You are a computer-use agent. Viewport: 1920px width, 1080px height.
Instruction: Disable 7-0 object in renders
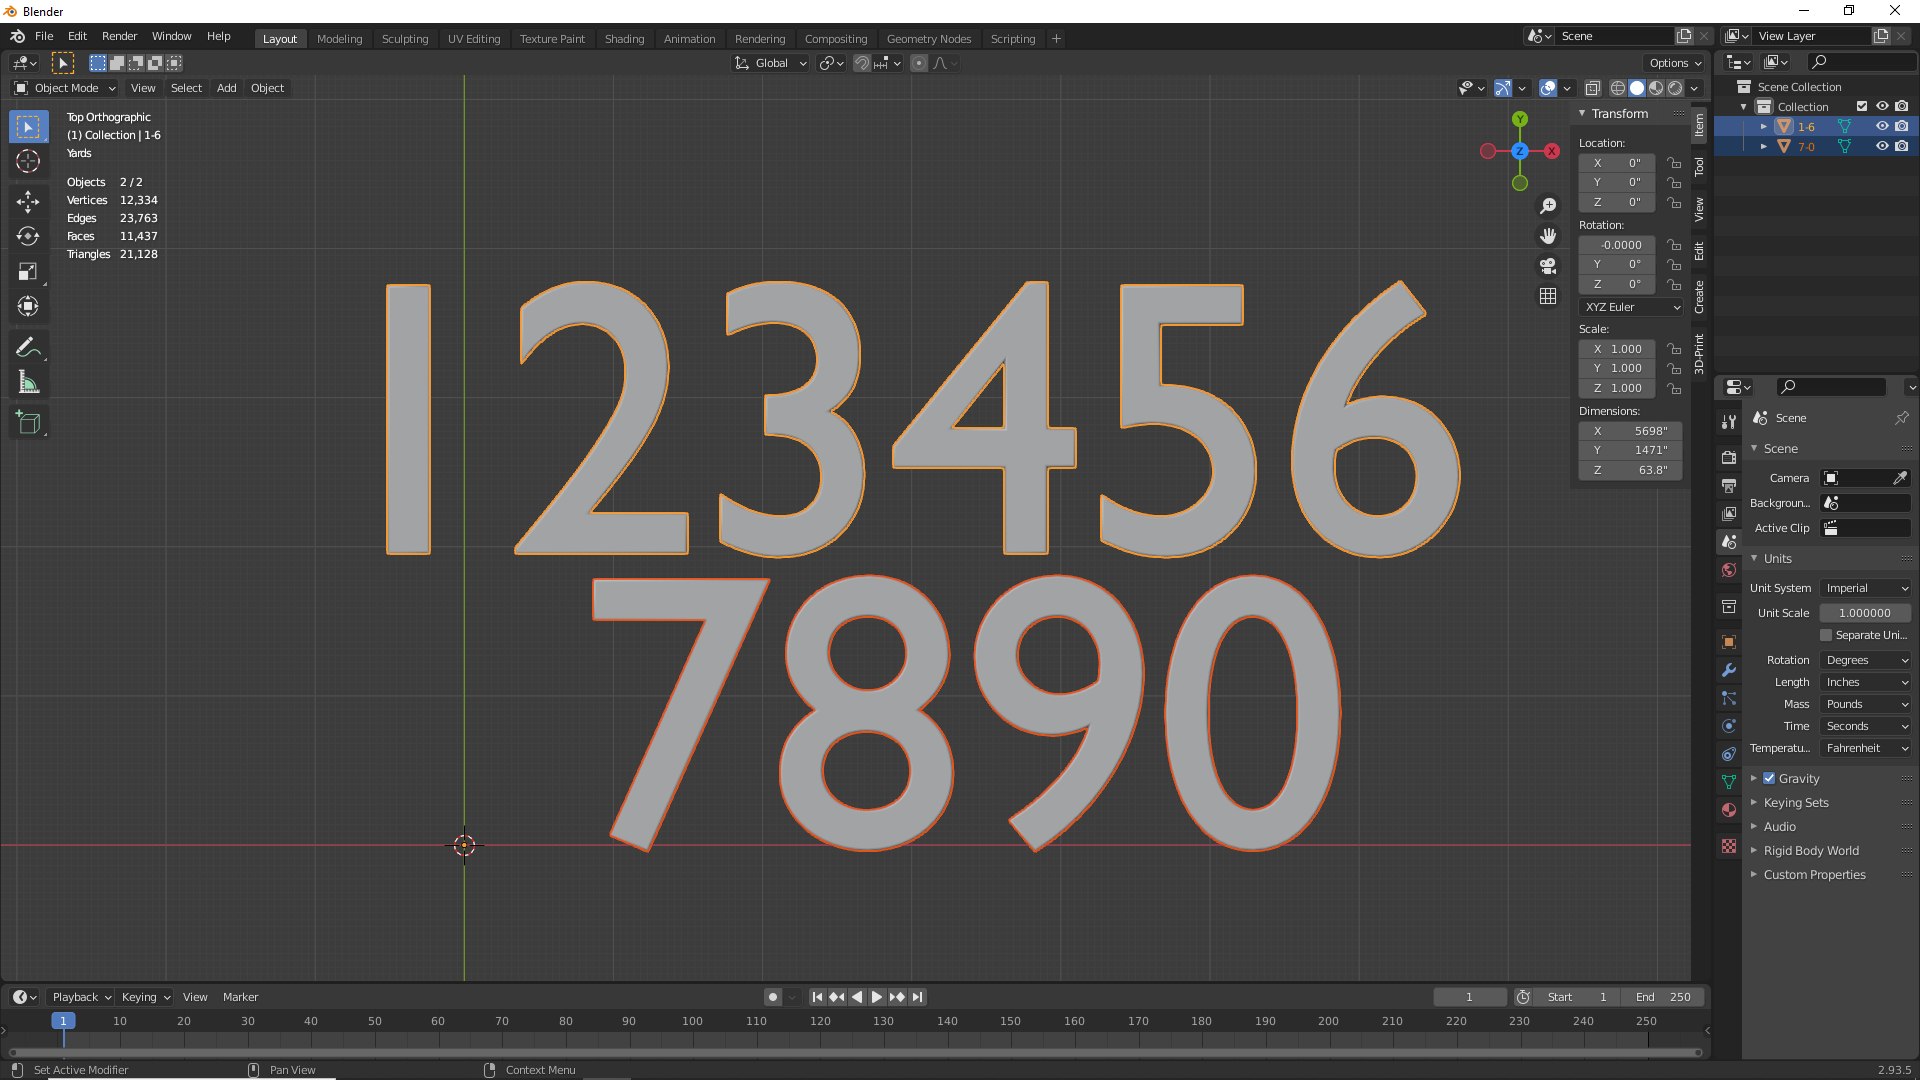pos(1902,146)
